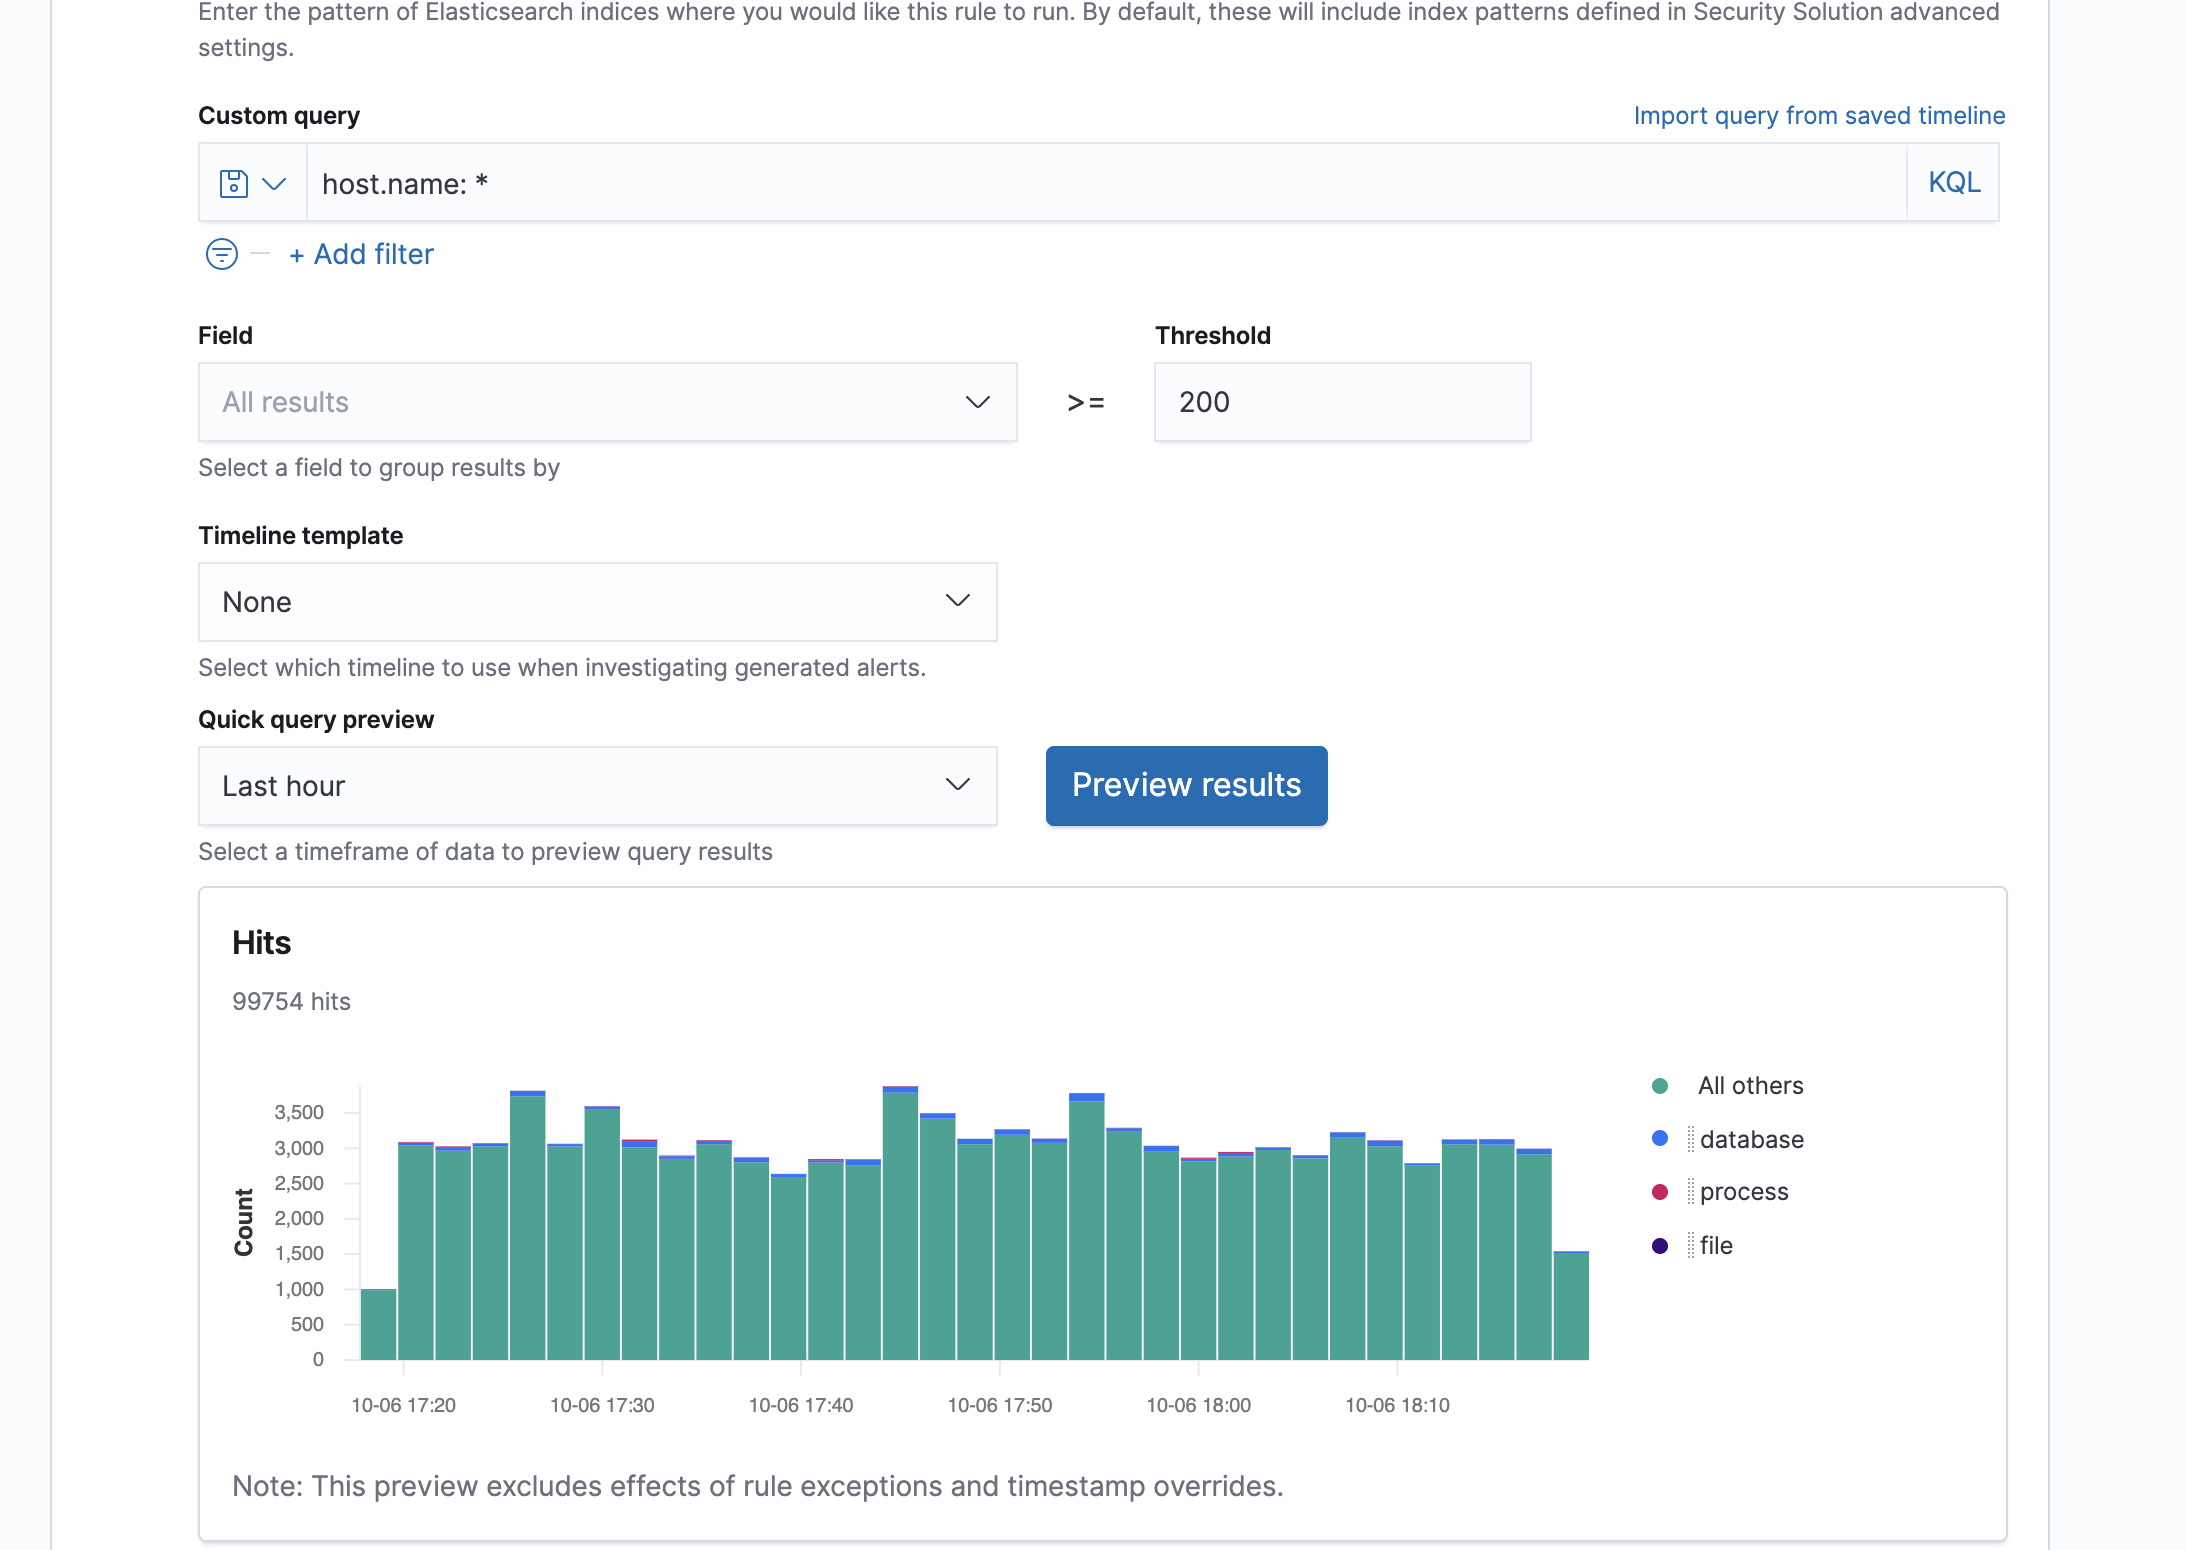The width and height of the screenshot is (2186, 1550).
Task: Click Import query from saved timeline
Action: point(1819,116)
